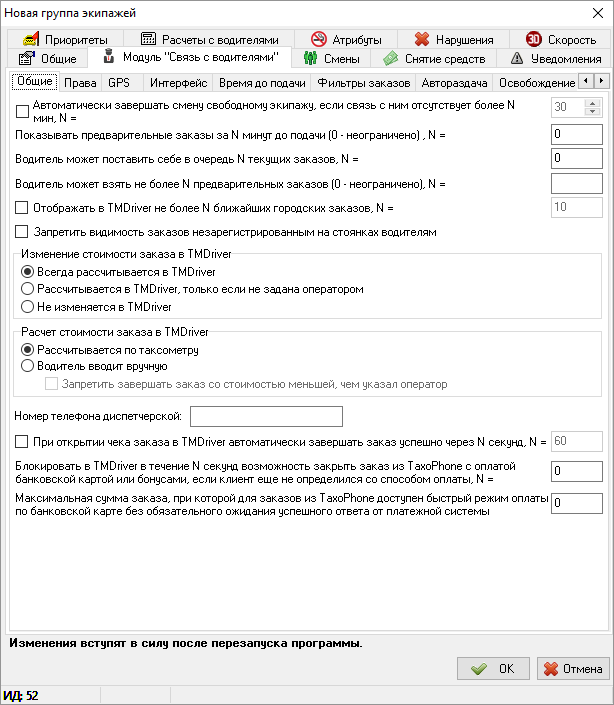Image resolution: width=614 pixels, height=705 pixels.
Task: Enable showing N nearest city orders in TMDriver
Action: 22,207
